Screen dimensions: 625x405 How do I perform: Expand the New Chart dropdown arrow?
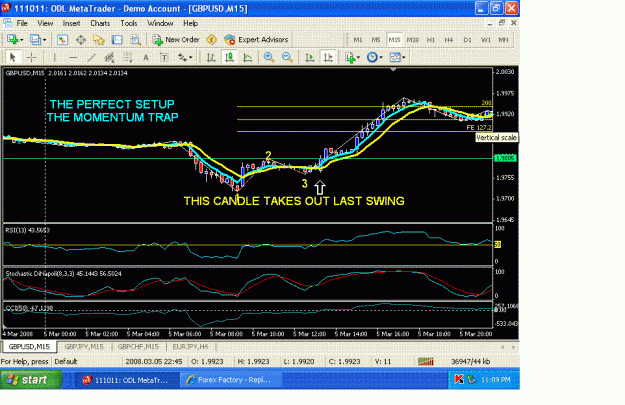coord(22,40)
